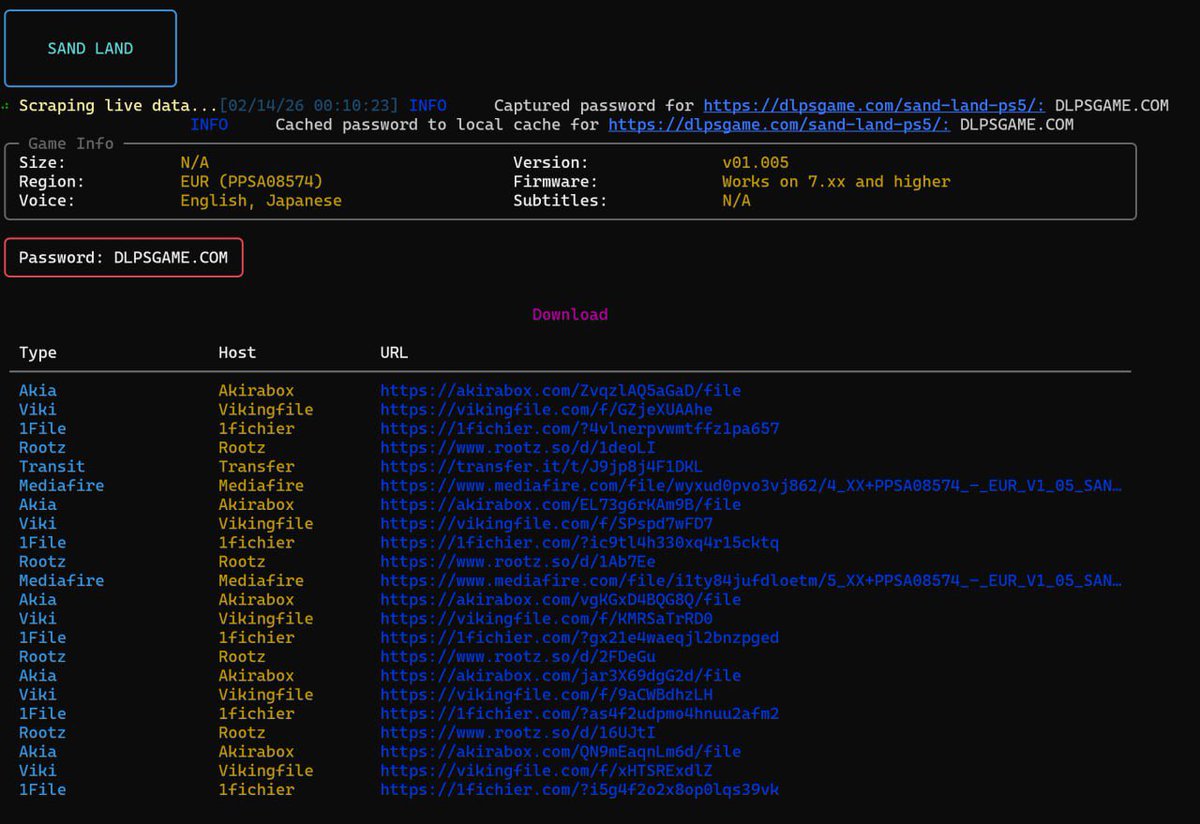Open the vikingfile.com 9aCWBdhzLH link

coord(546,694)
